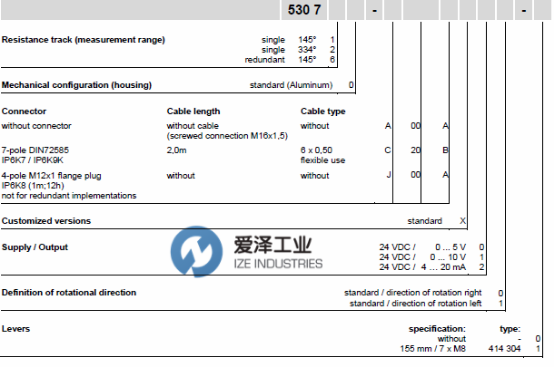Viewport: 554px width, 368px height.
Task: Click the 155 mm / 7 x M8 lever specification
Action: [x=432, y=349]
